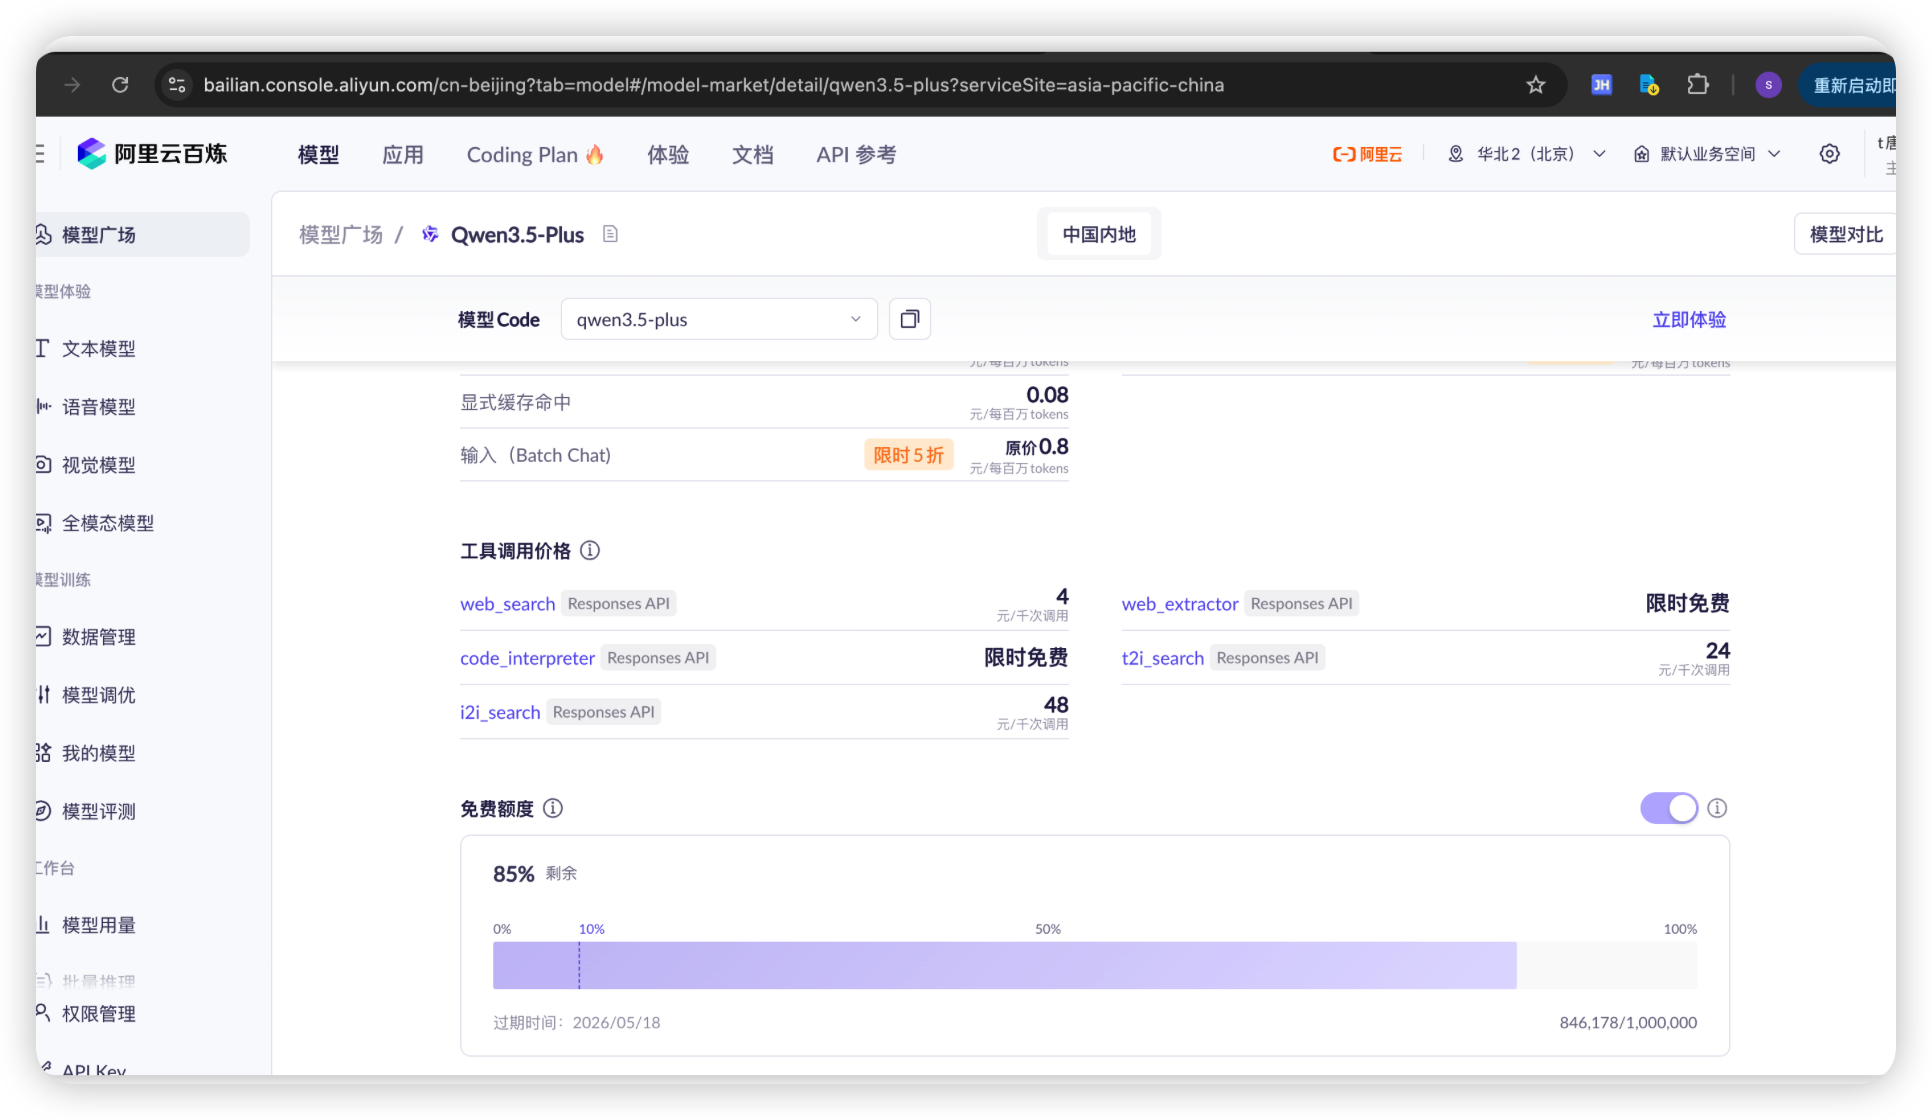The width and height of the screenshot is (1932, 1120).
Task: Copy the model code qwen3.5-plus
Action: pyautogui.click(x=909, y=319)
